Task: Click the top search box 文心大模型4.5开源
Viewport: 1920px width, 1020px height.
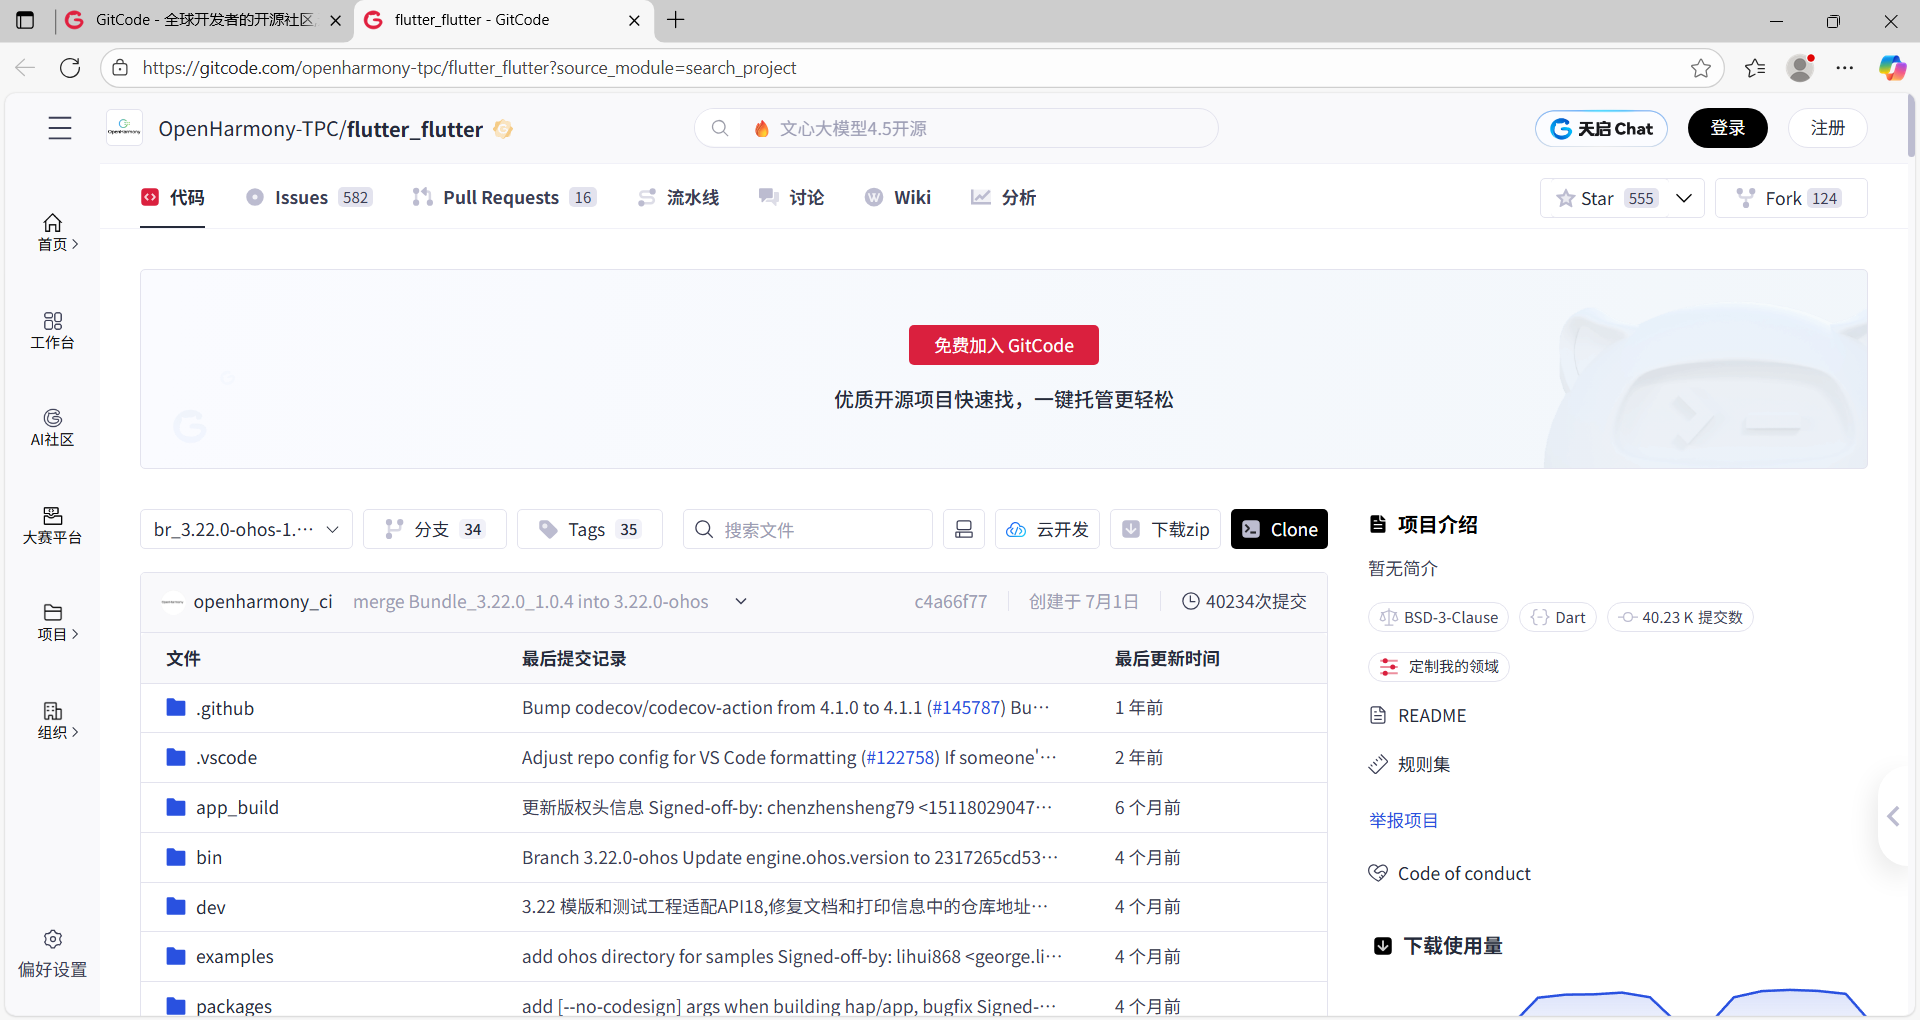Action: [956, 128]
